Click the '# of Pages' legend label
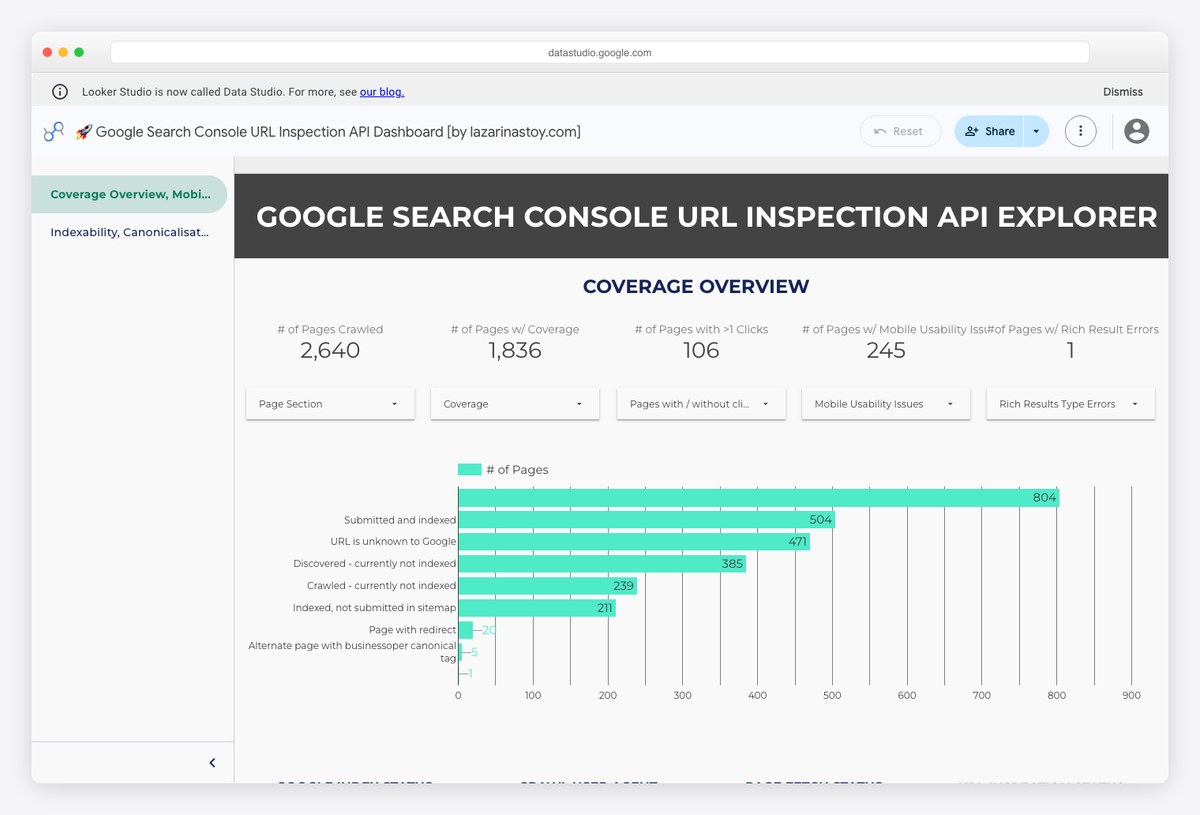The height and width of the screenshot is (815, 1200). pyautogui.click(x=517, y=470)
